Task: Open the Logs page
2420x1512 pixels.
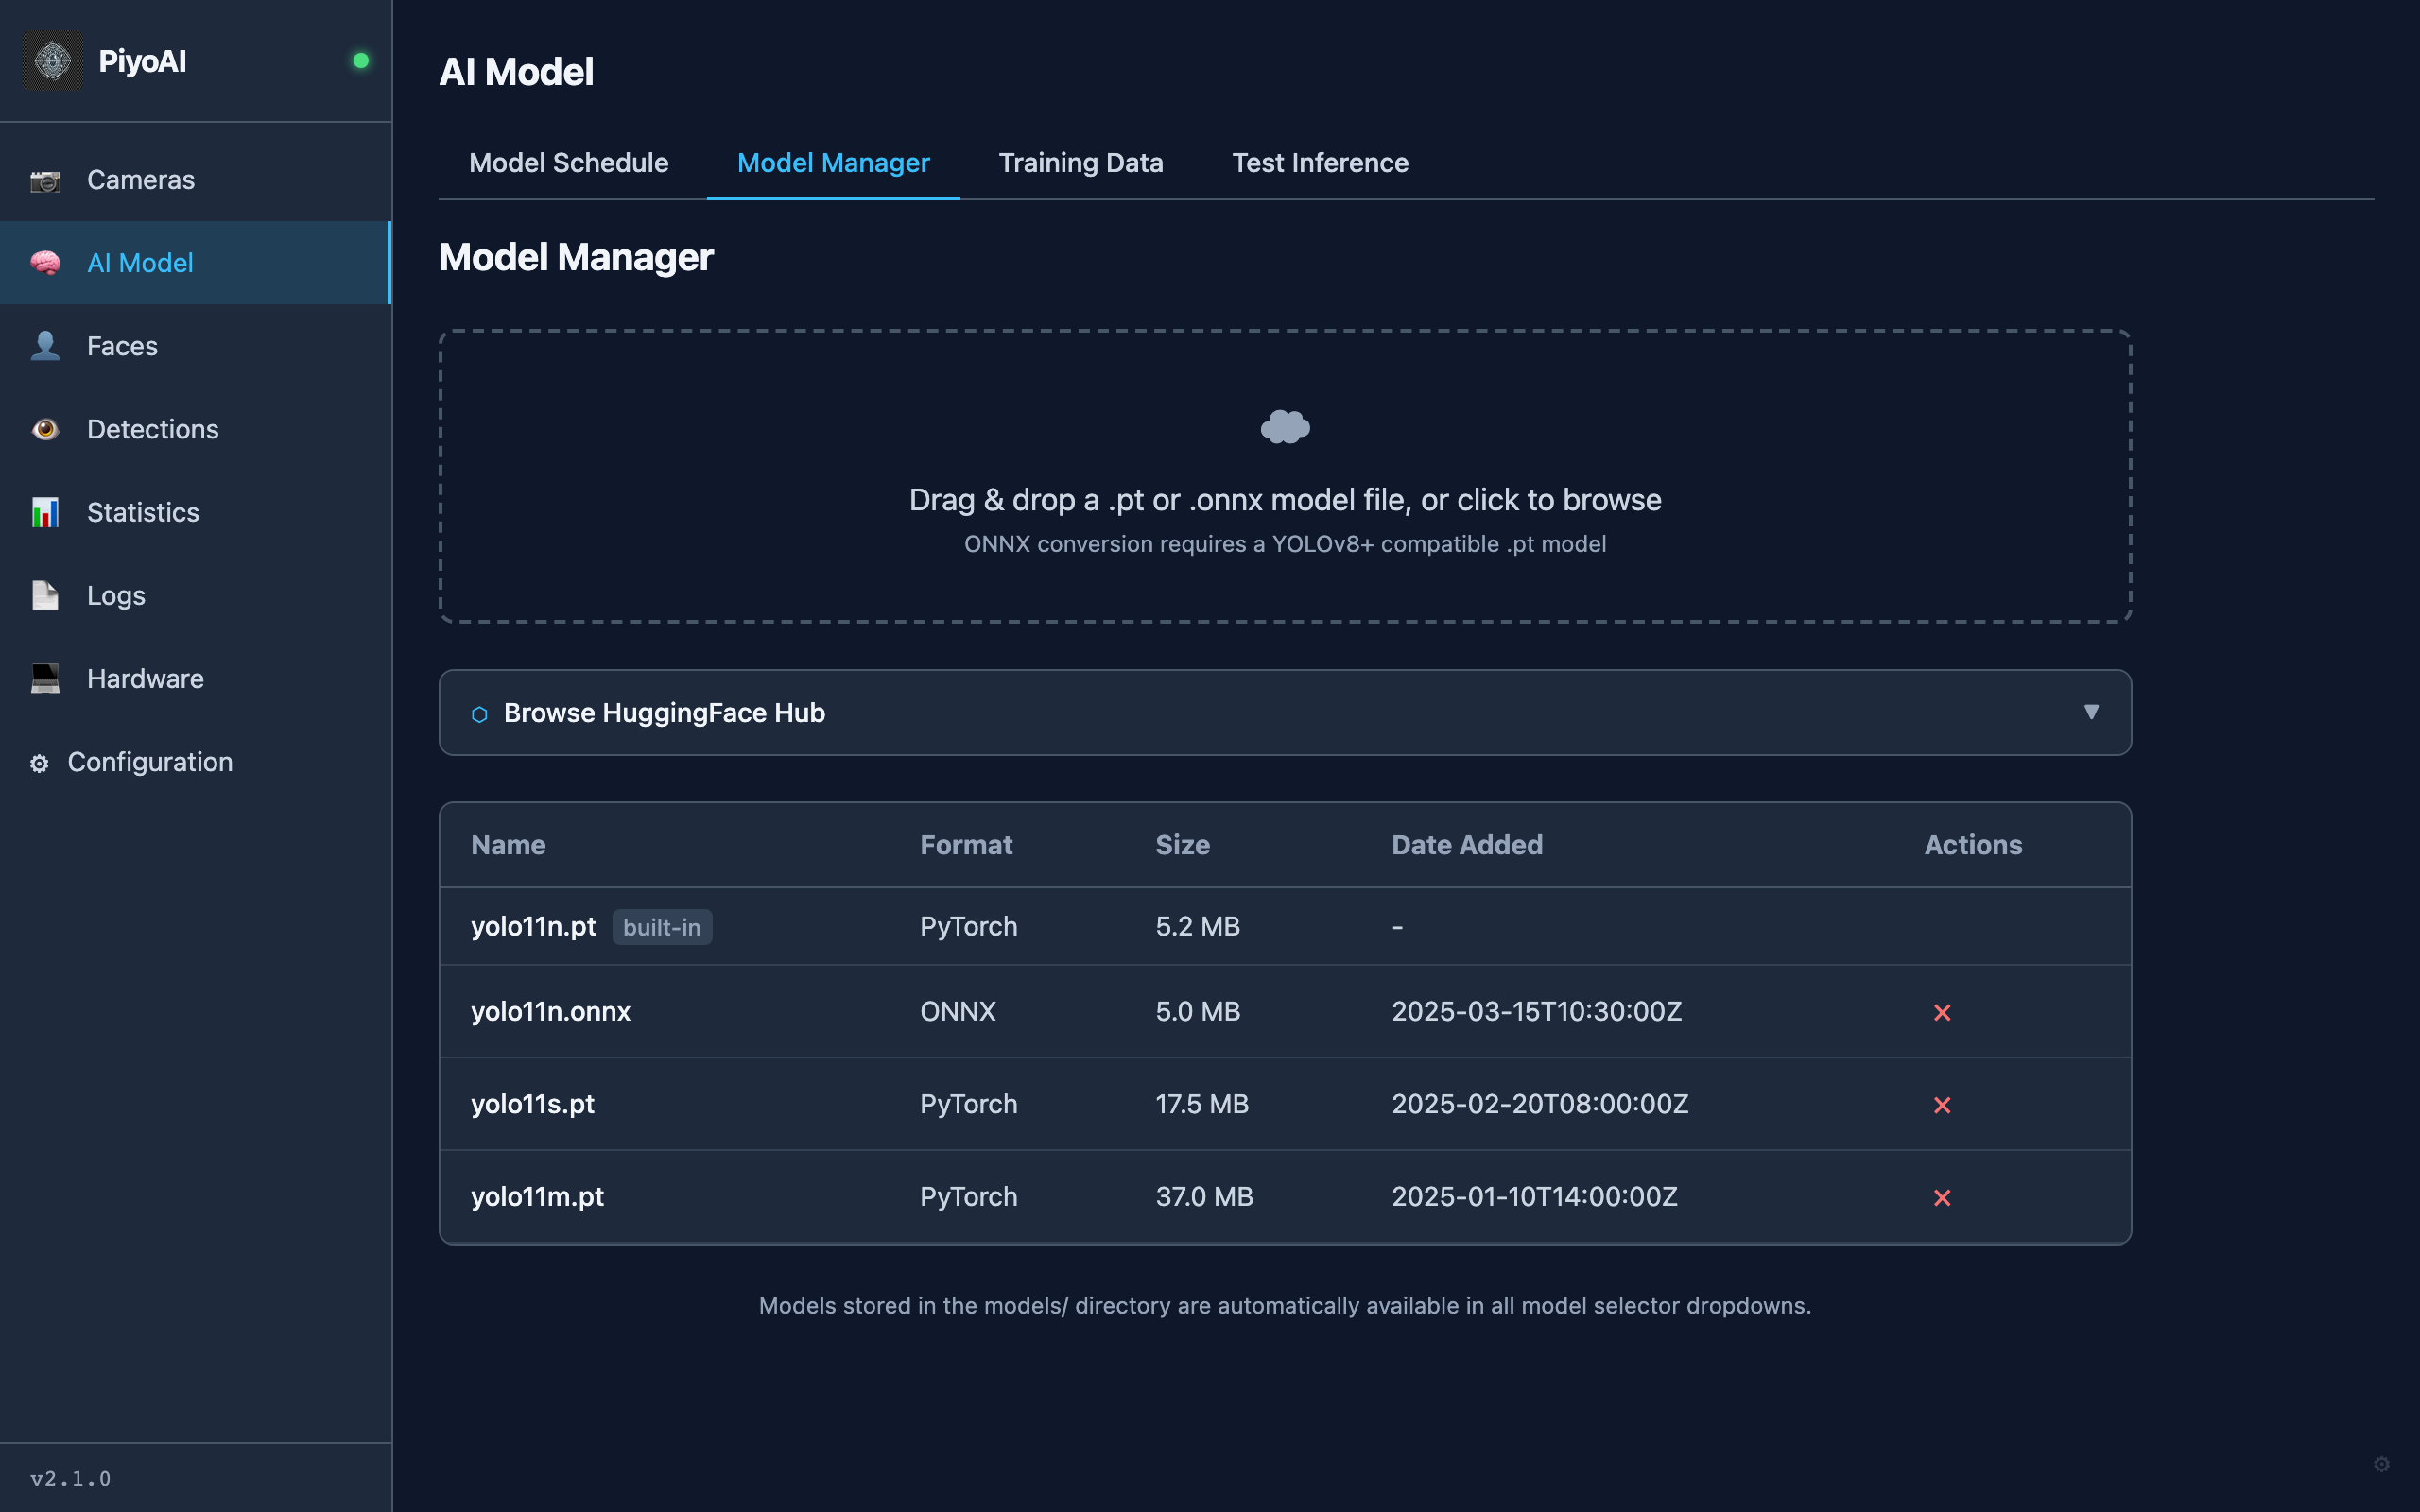Action: (x=195, y=595)
